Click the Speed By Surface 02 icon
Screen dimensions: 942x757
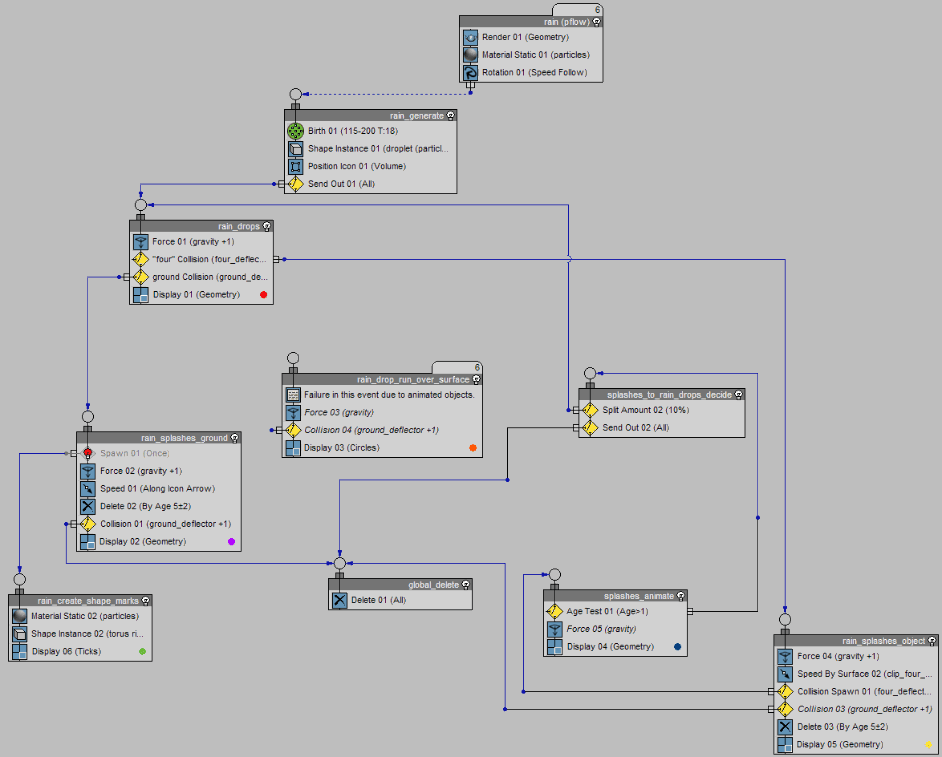coord(785,674)
